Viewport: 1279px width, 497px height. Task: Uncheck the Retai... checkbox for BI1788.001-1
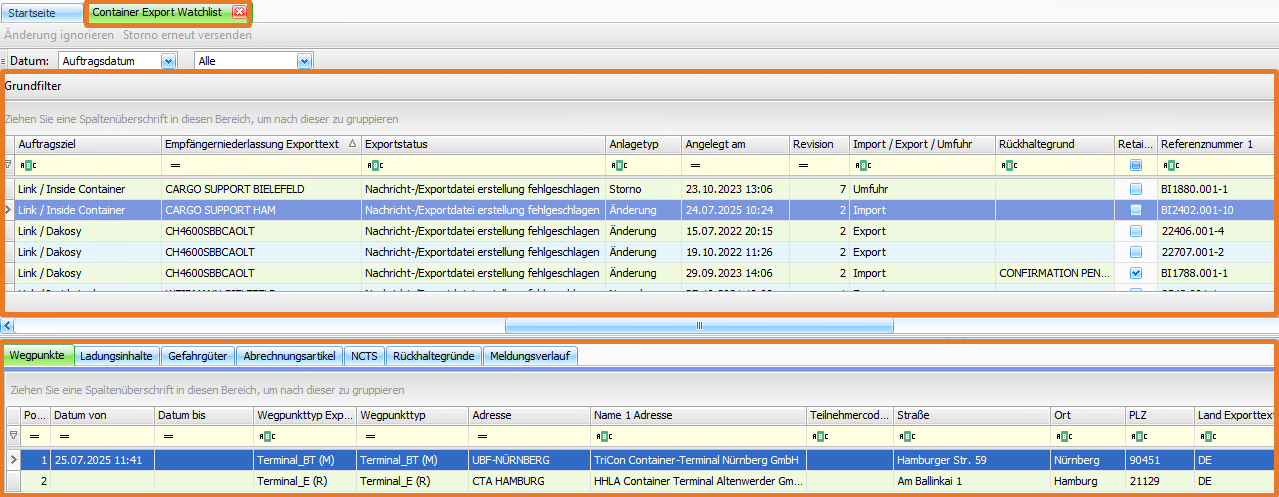(x=1136, y=273)
